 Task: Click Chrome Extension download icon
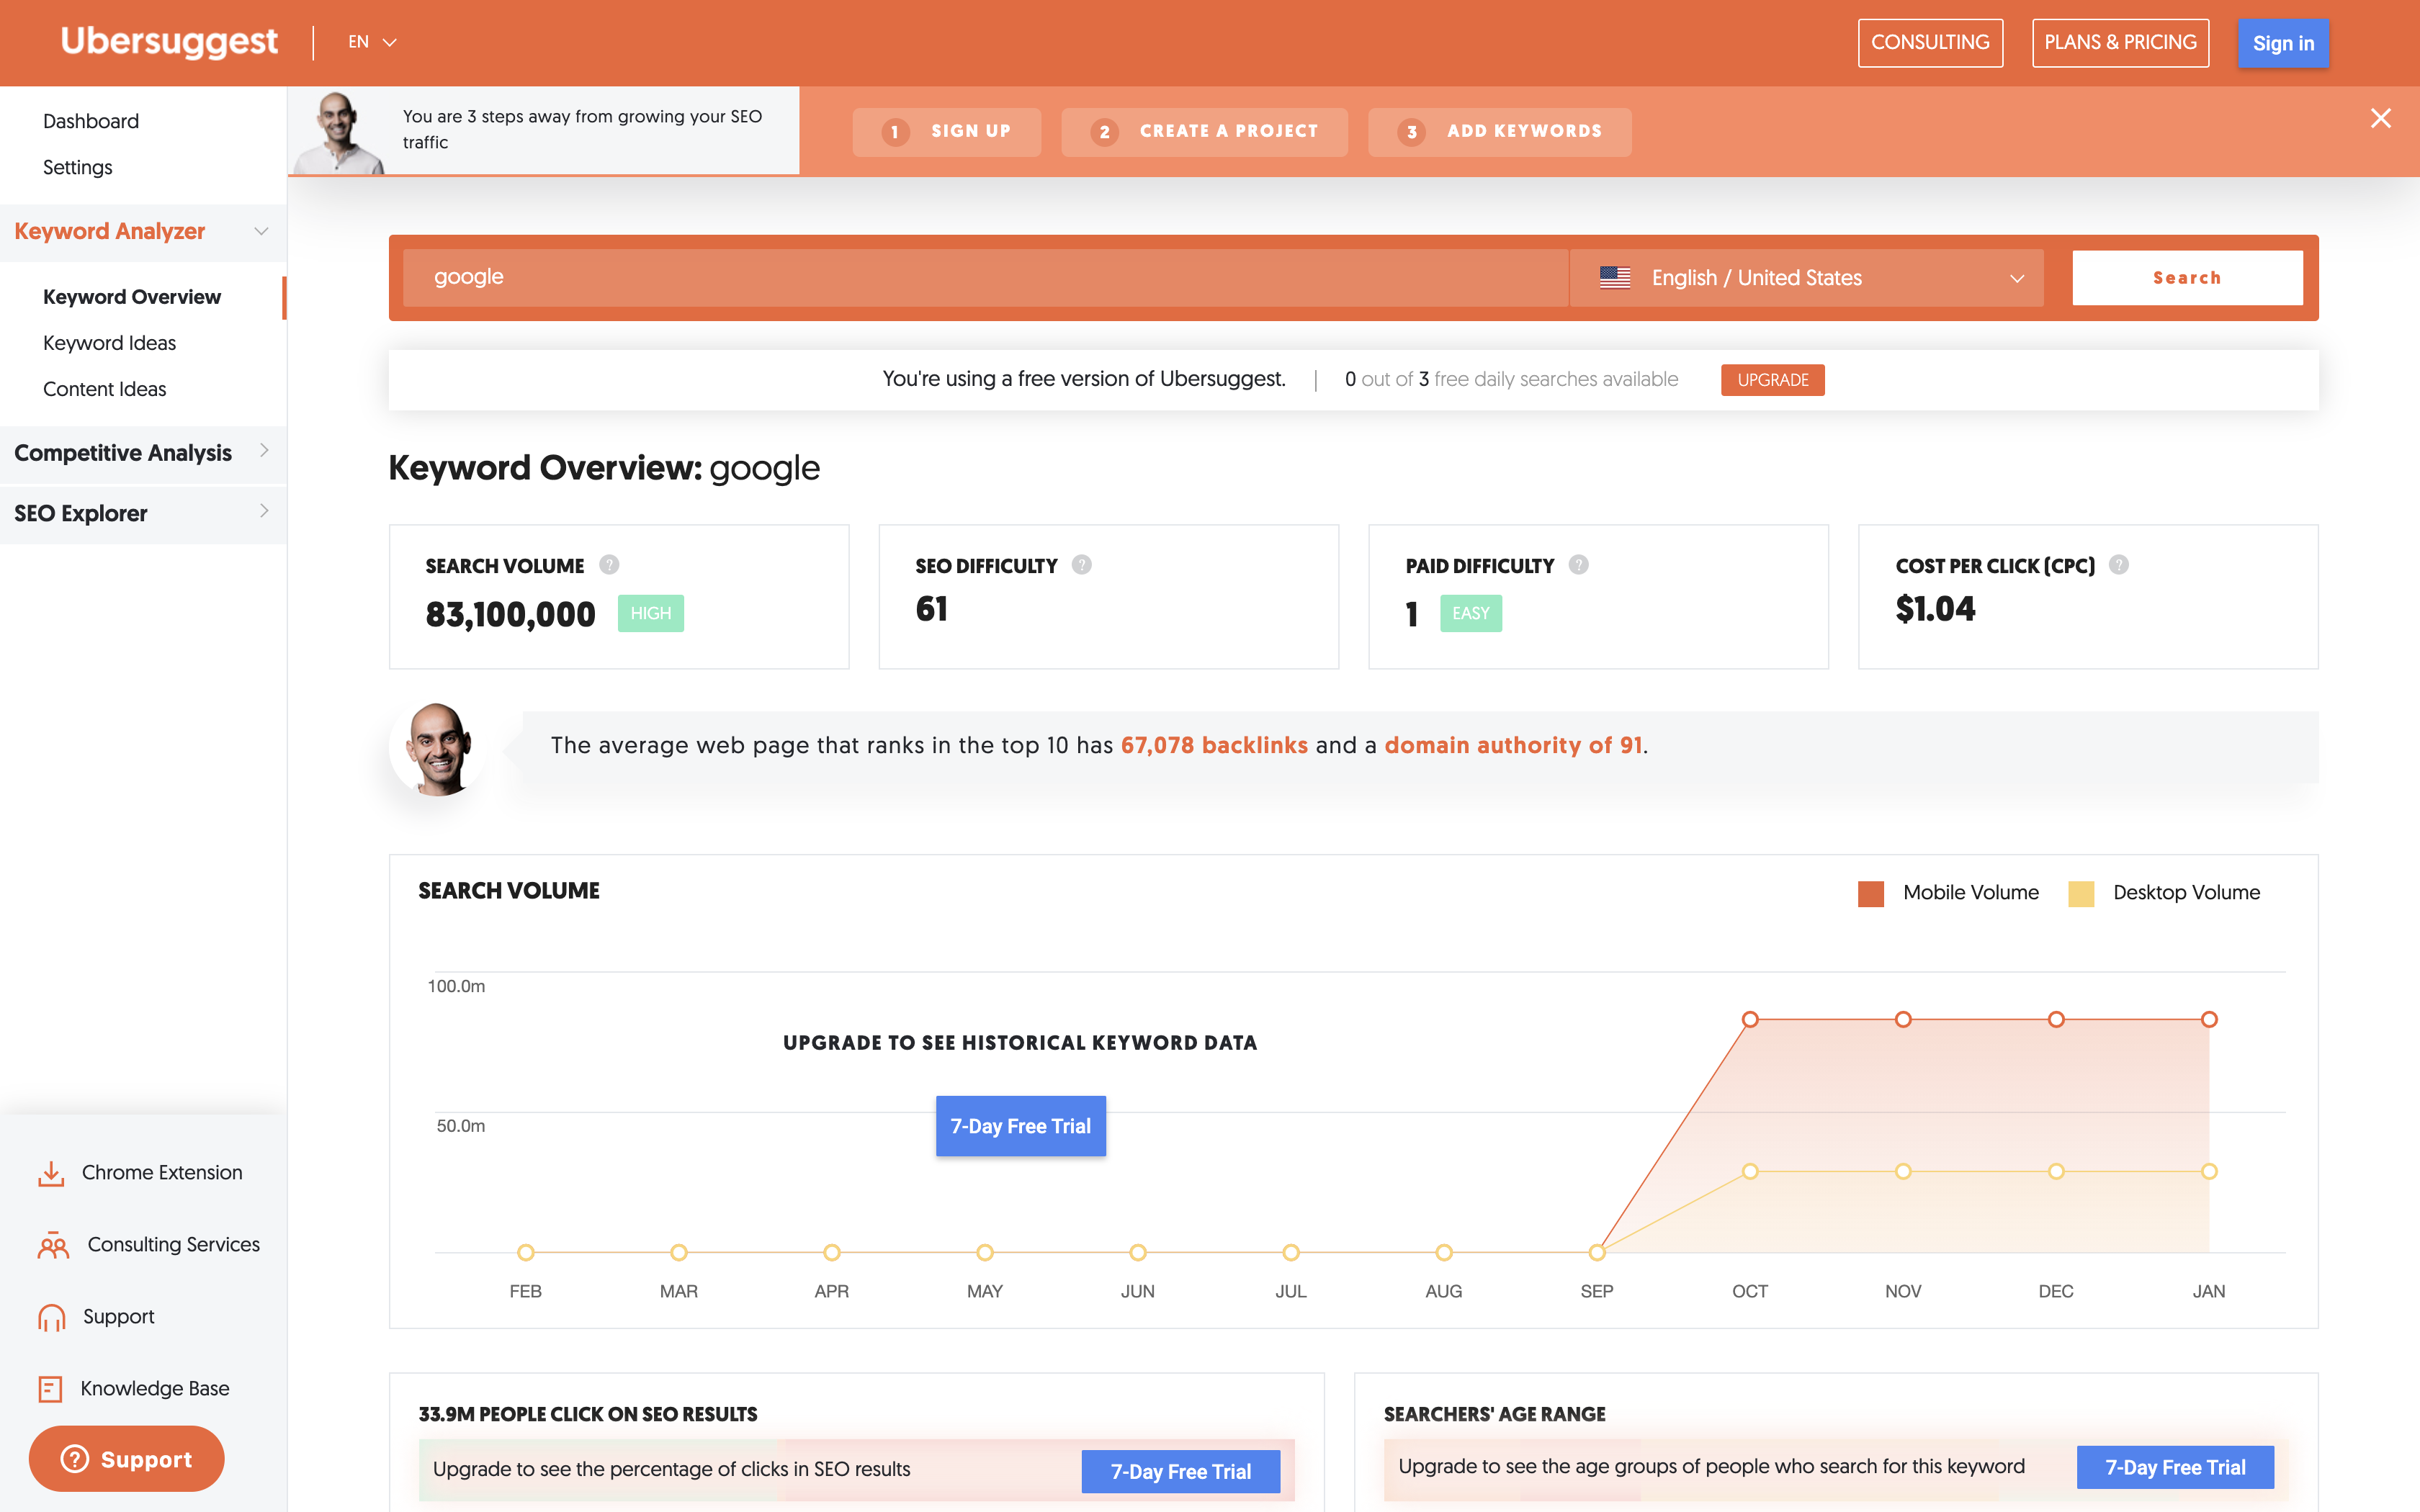pyautogui.click(x=50, y=1173)
